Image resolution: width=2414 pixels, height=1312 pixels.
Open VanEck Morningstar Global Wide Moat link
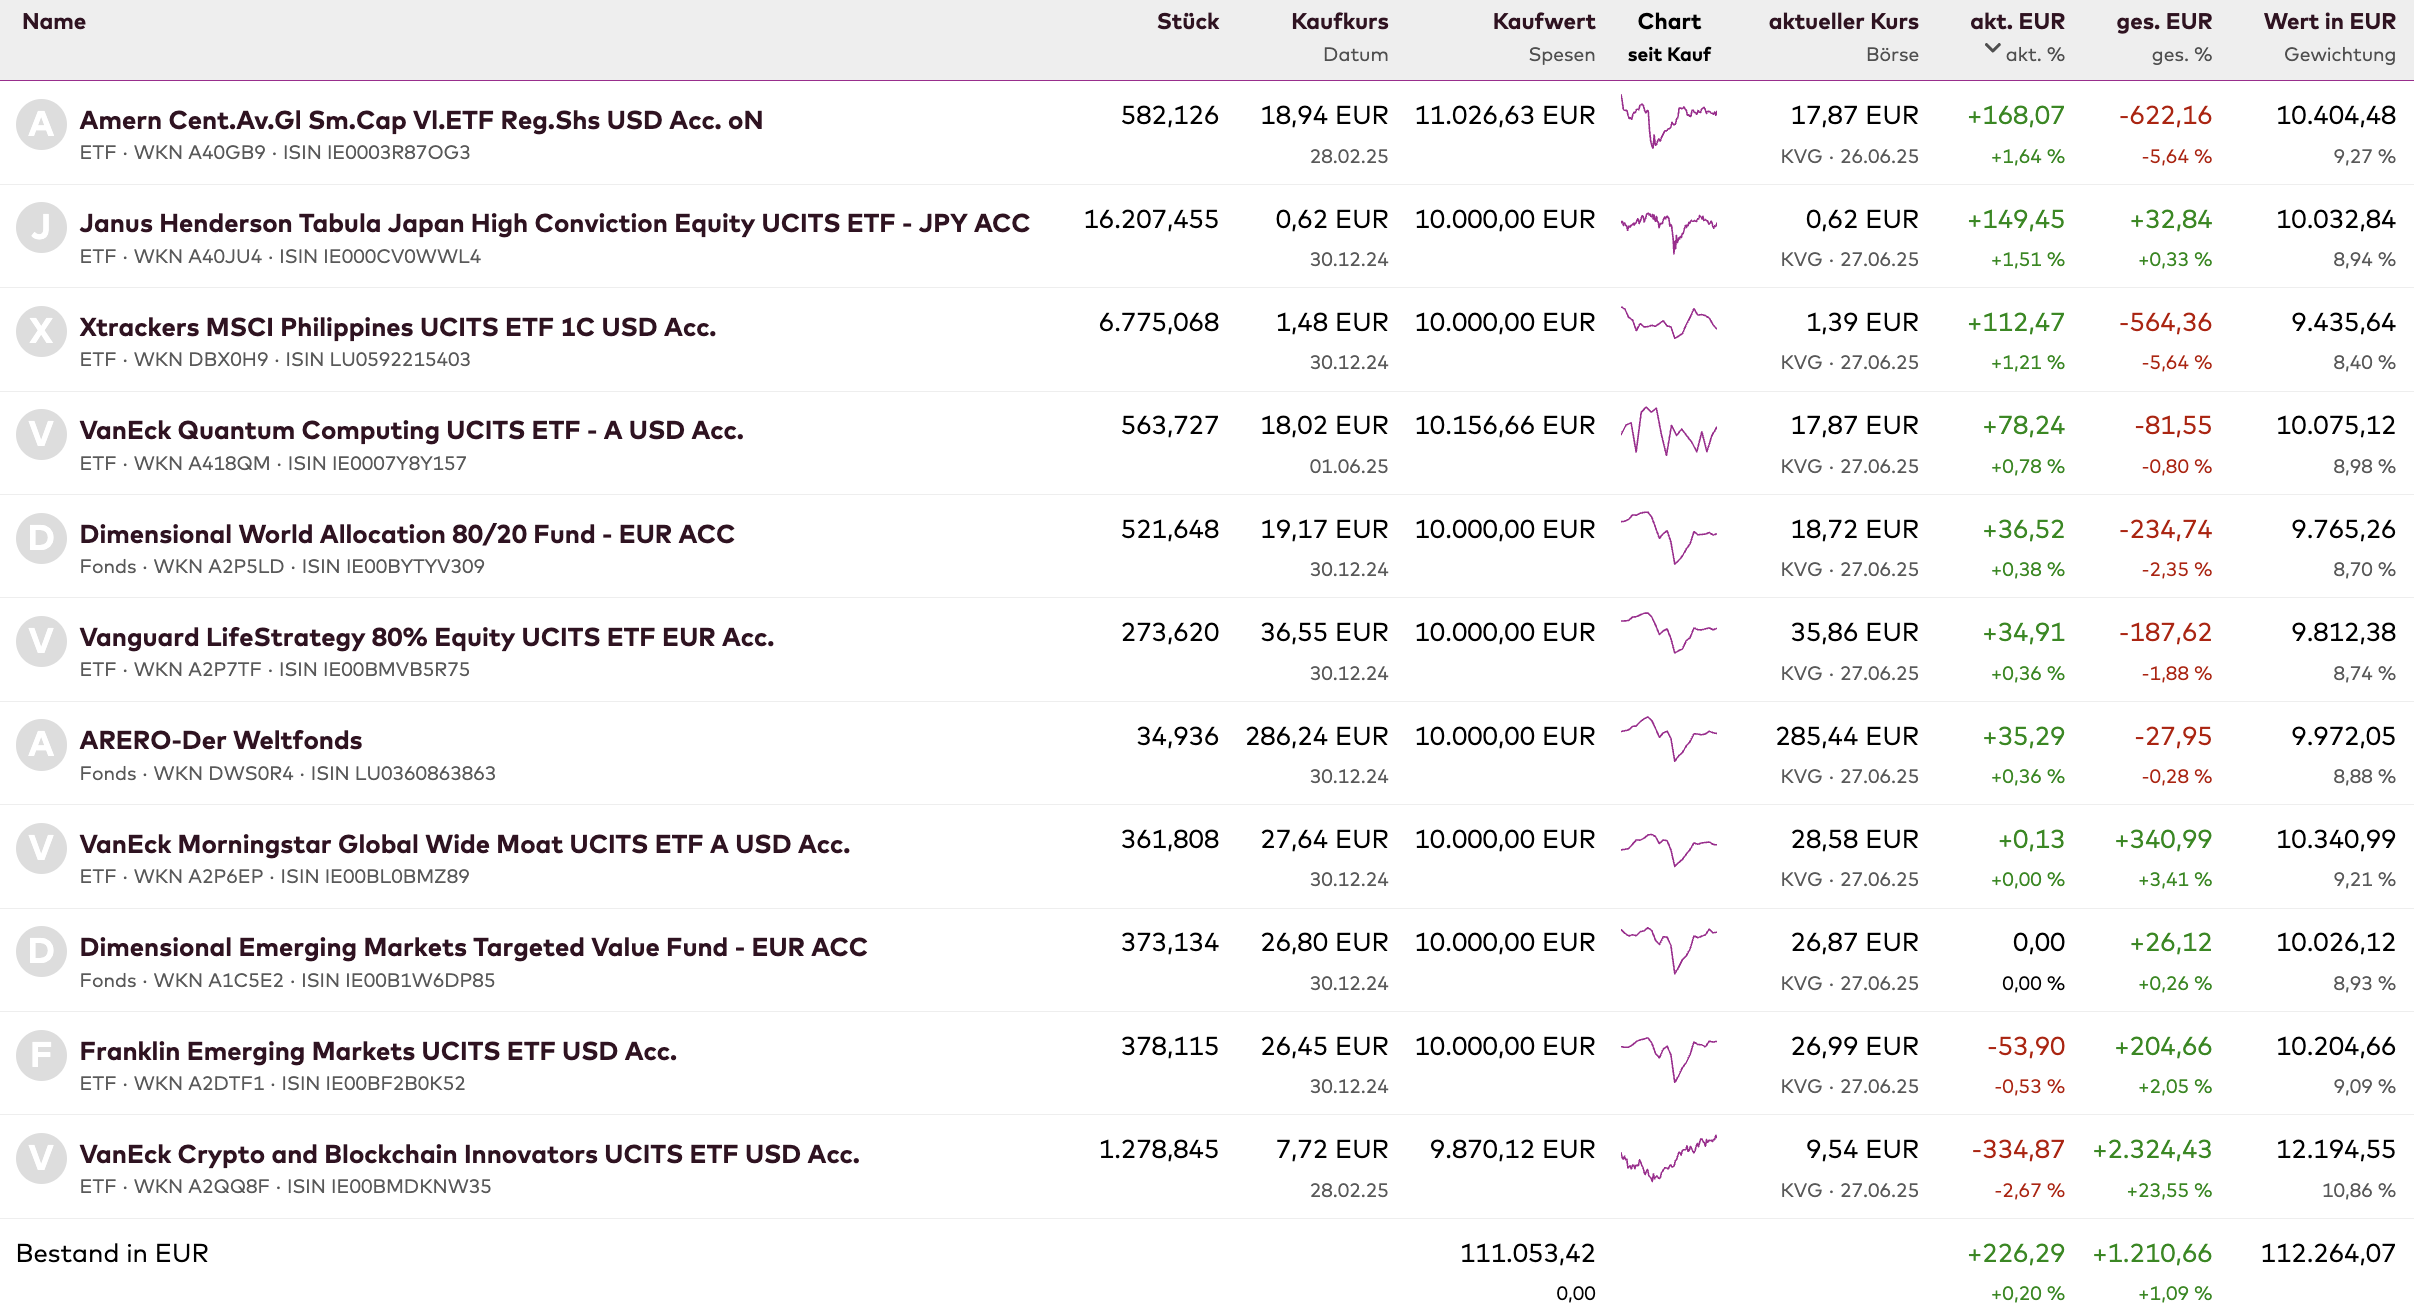click(x=465, y=844)
